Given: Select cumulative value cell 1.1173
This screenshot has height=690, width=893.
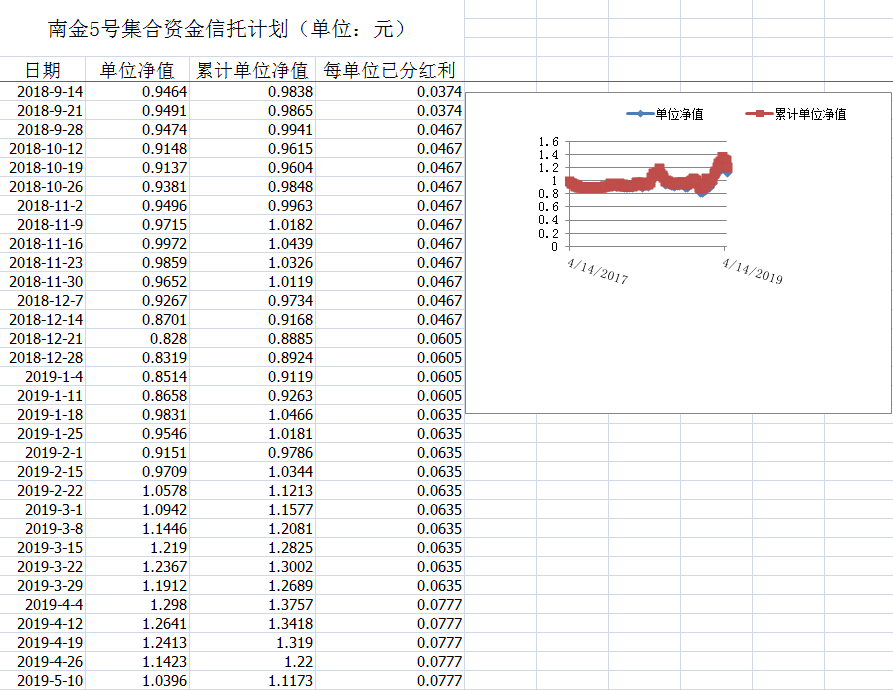Looking at the screenshot, I should point(252,681).
